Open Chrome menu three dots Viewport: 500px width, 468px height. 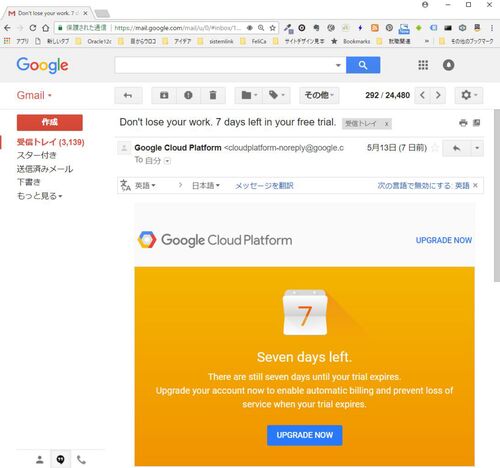click(x=492, y=28)
